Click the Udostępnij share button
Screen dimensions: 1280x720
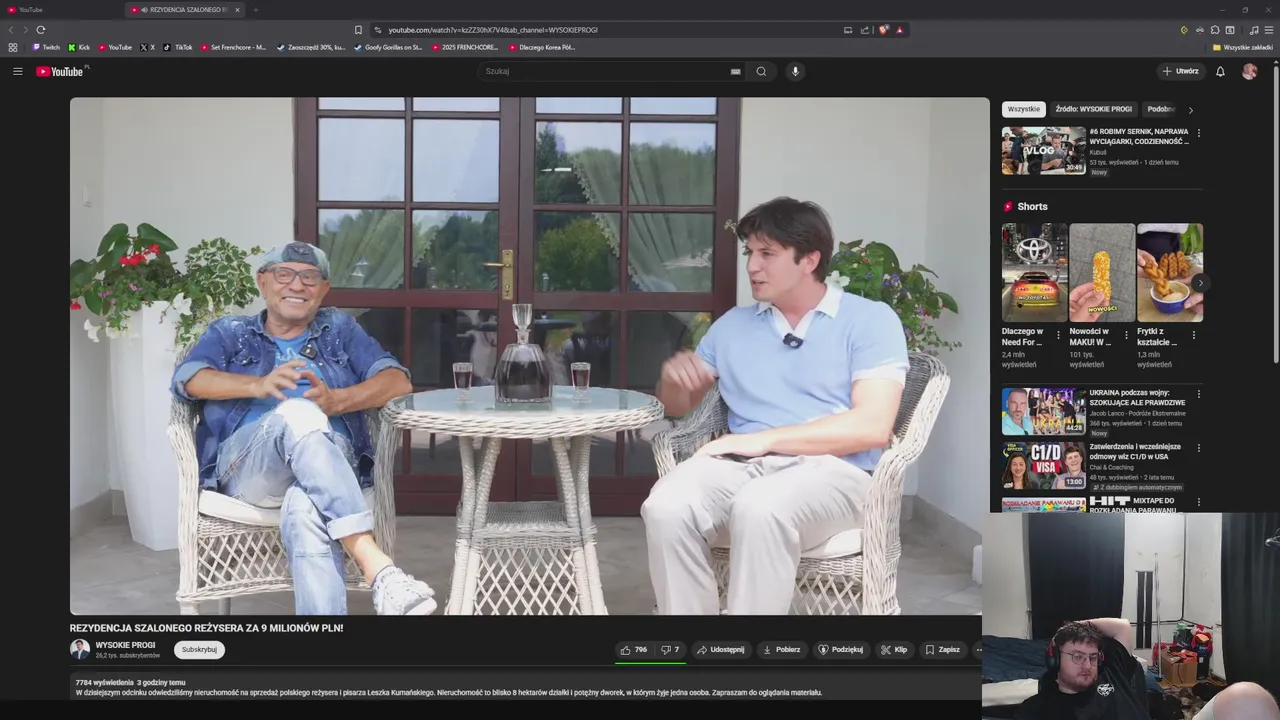tap(720, 650)
